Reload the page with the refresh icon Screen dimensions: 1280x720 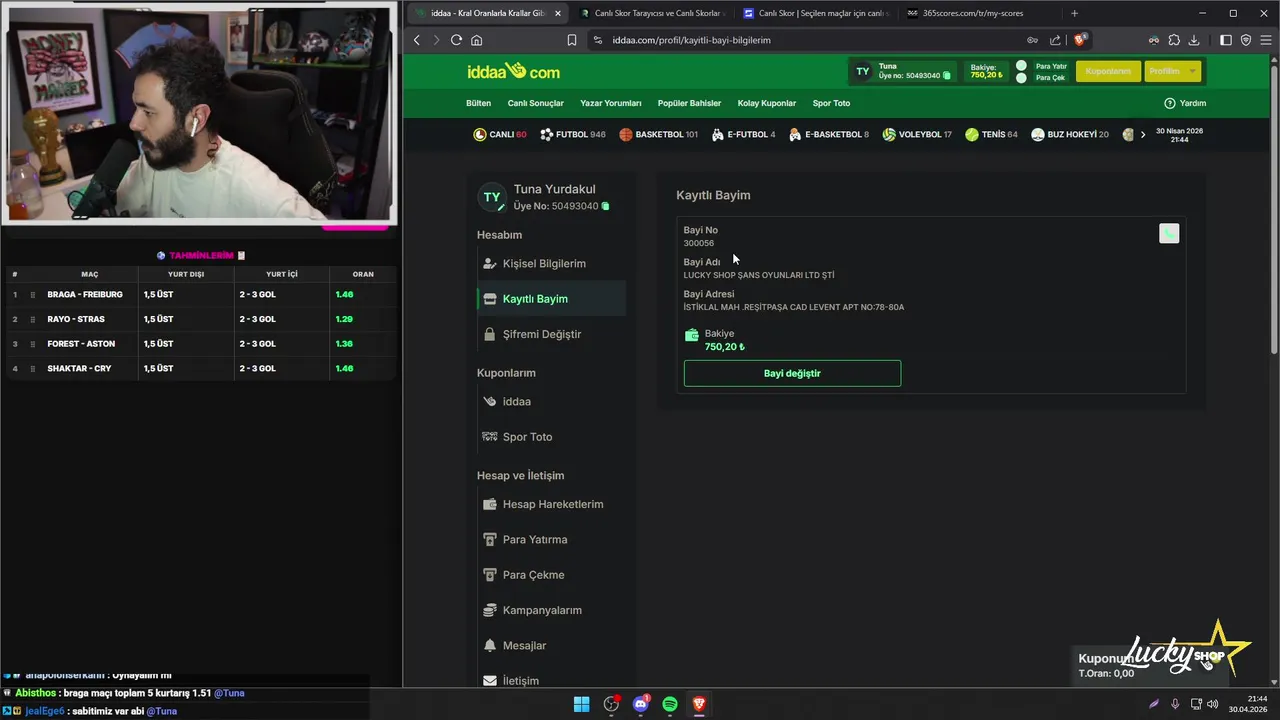pos(456,40)
